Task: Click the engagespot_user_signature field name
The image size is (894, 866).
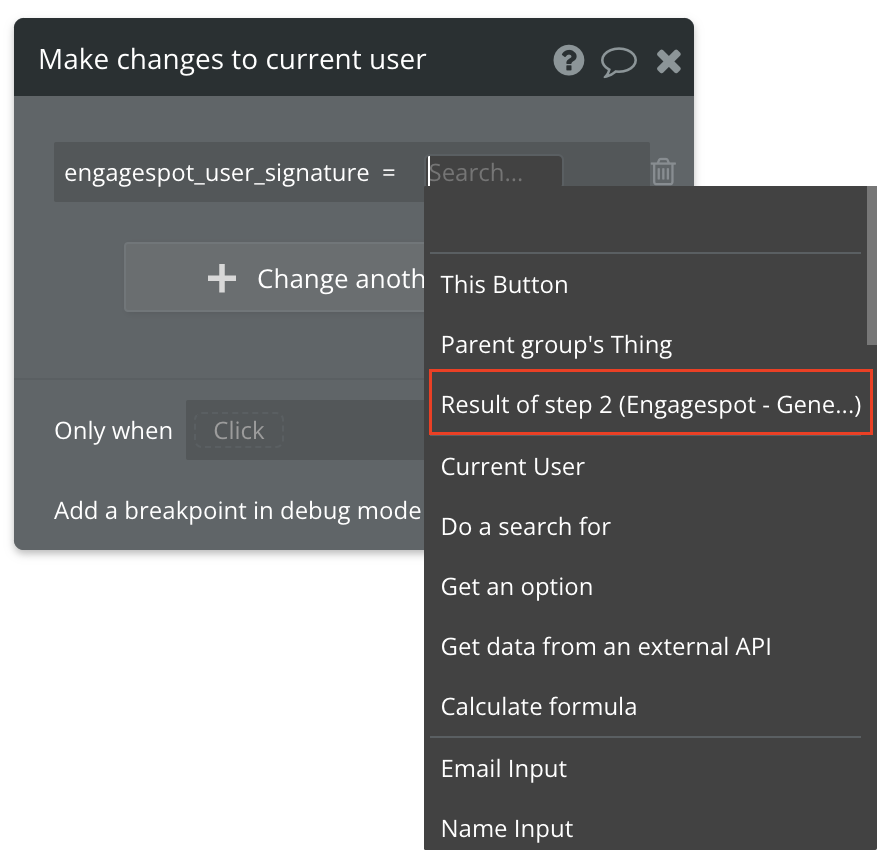Action: click(x=217, y=172)
